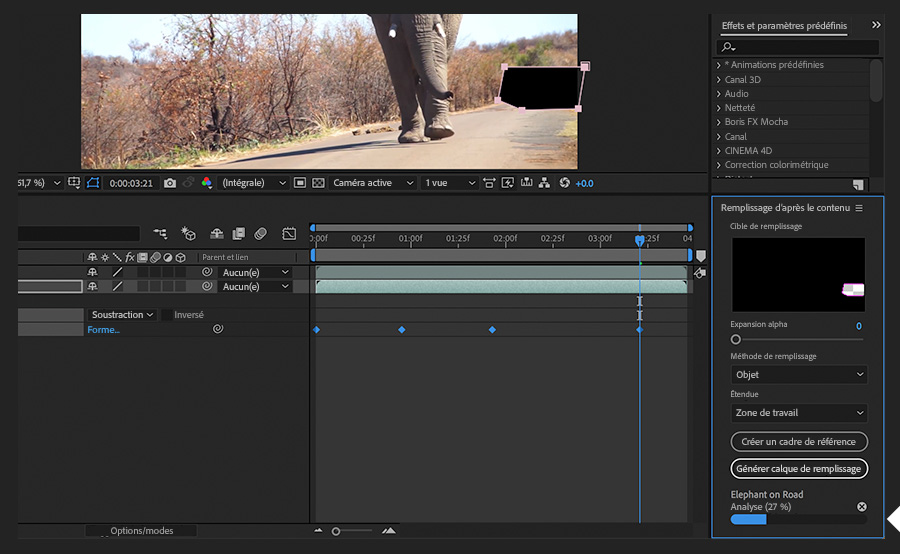
Task: Click the Expansion alpha slider handle
Action: (736, 339)
